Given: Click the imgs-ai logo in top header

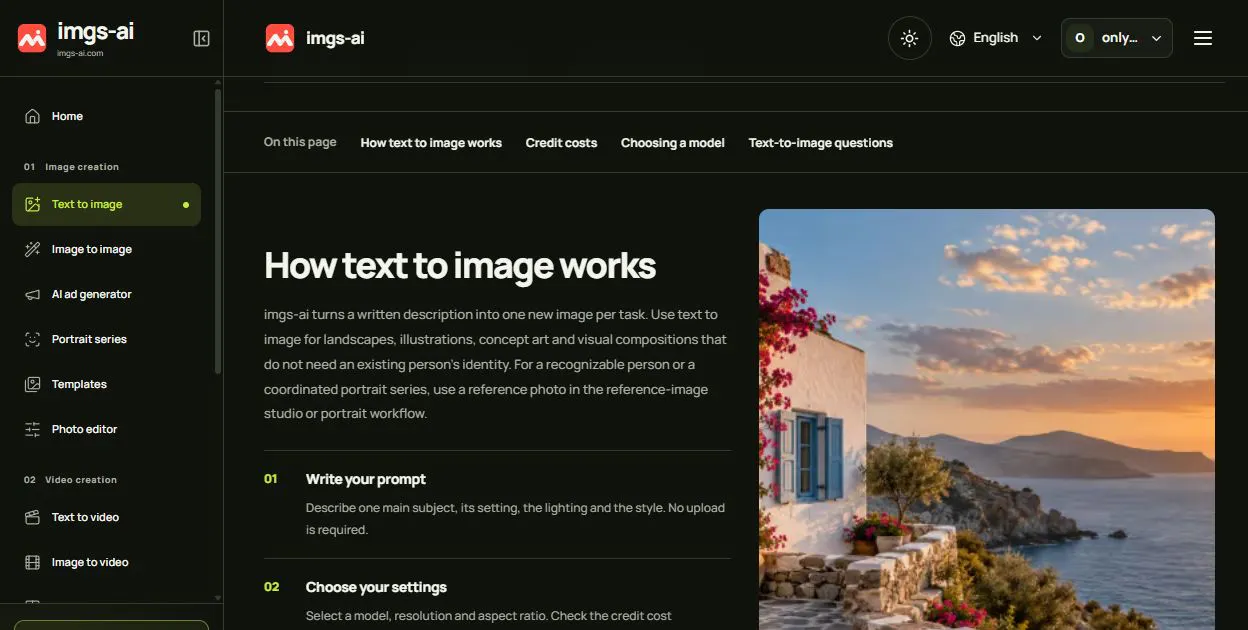Looking at the screenshot, I should click(280, 38).
